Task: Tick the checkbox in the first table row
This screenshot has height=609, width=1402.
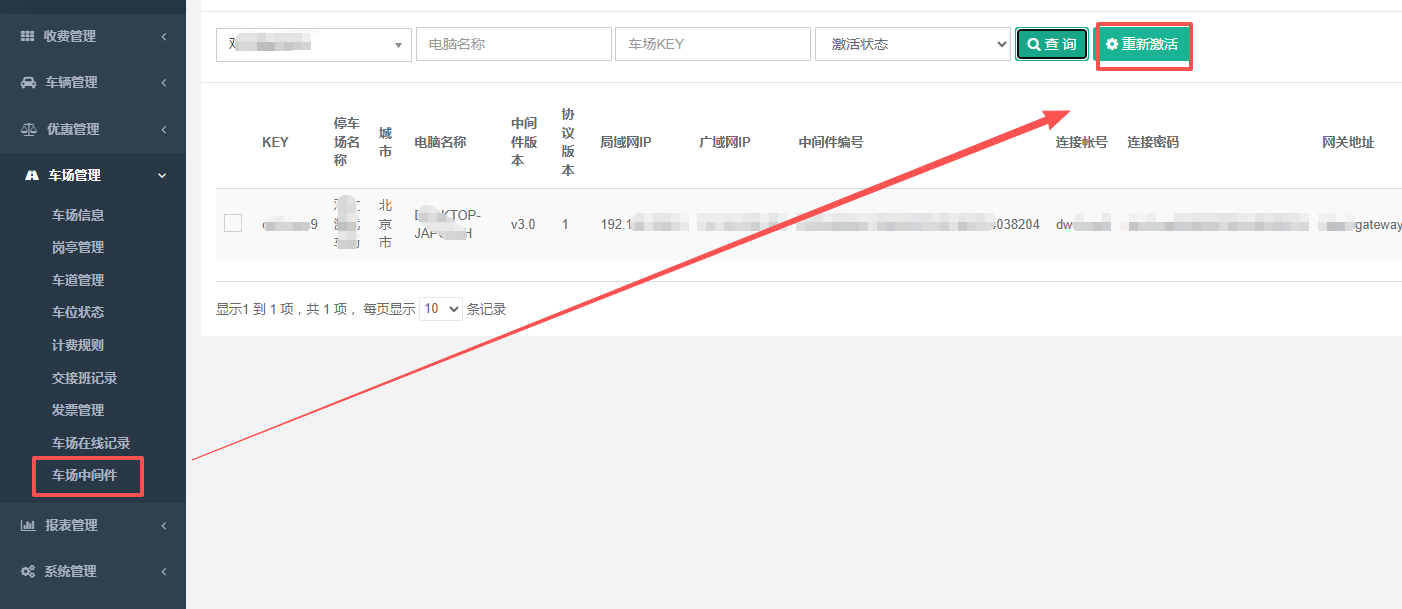Action: [233, 223]
